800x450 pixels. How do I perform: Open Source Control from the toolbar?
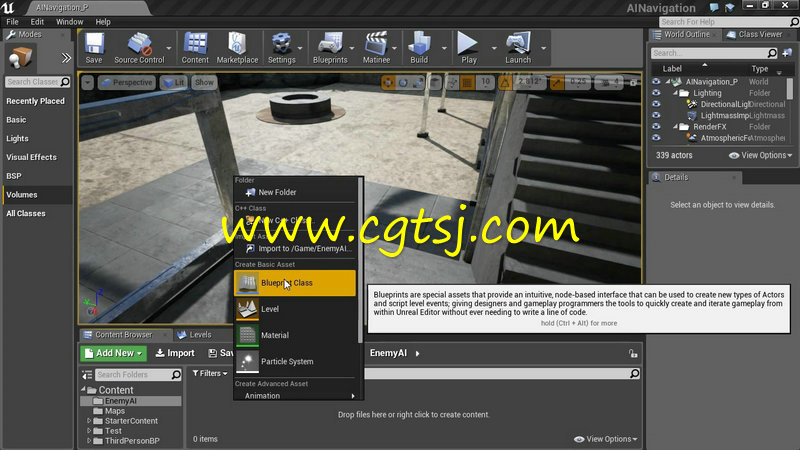139,48
